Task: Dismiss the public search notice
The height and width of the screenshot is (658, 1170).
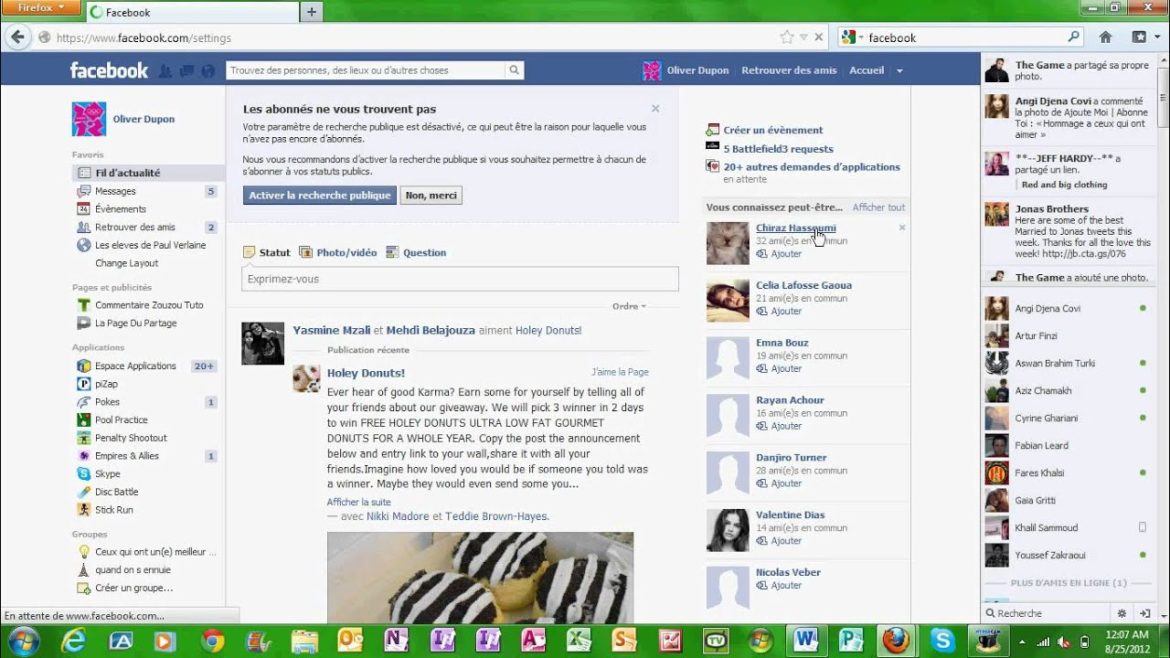Action: [656, 108]
